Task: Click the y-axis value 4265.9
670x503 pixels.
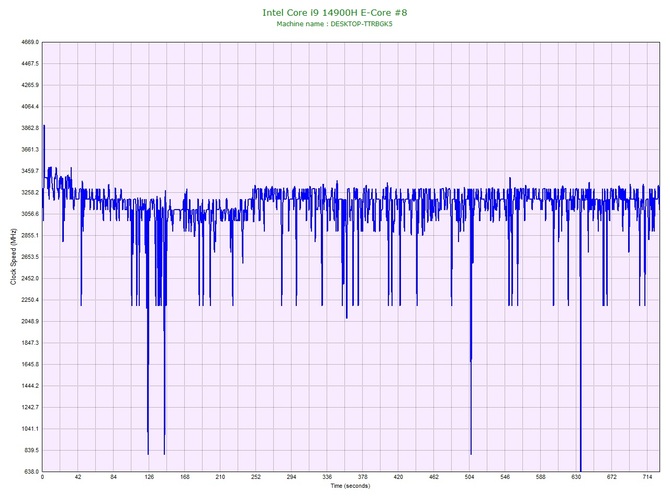Action: click(30, 85)
